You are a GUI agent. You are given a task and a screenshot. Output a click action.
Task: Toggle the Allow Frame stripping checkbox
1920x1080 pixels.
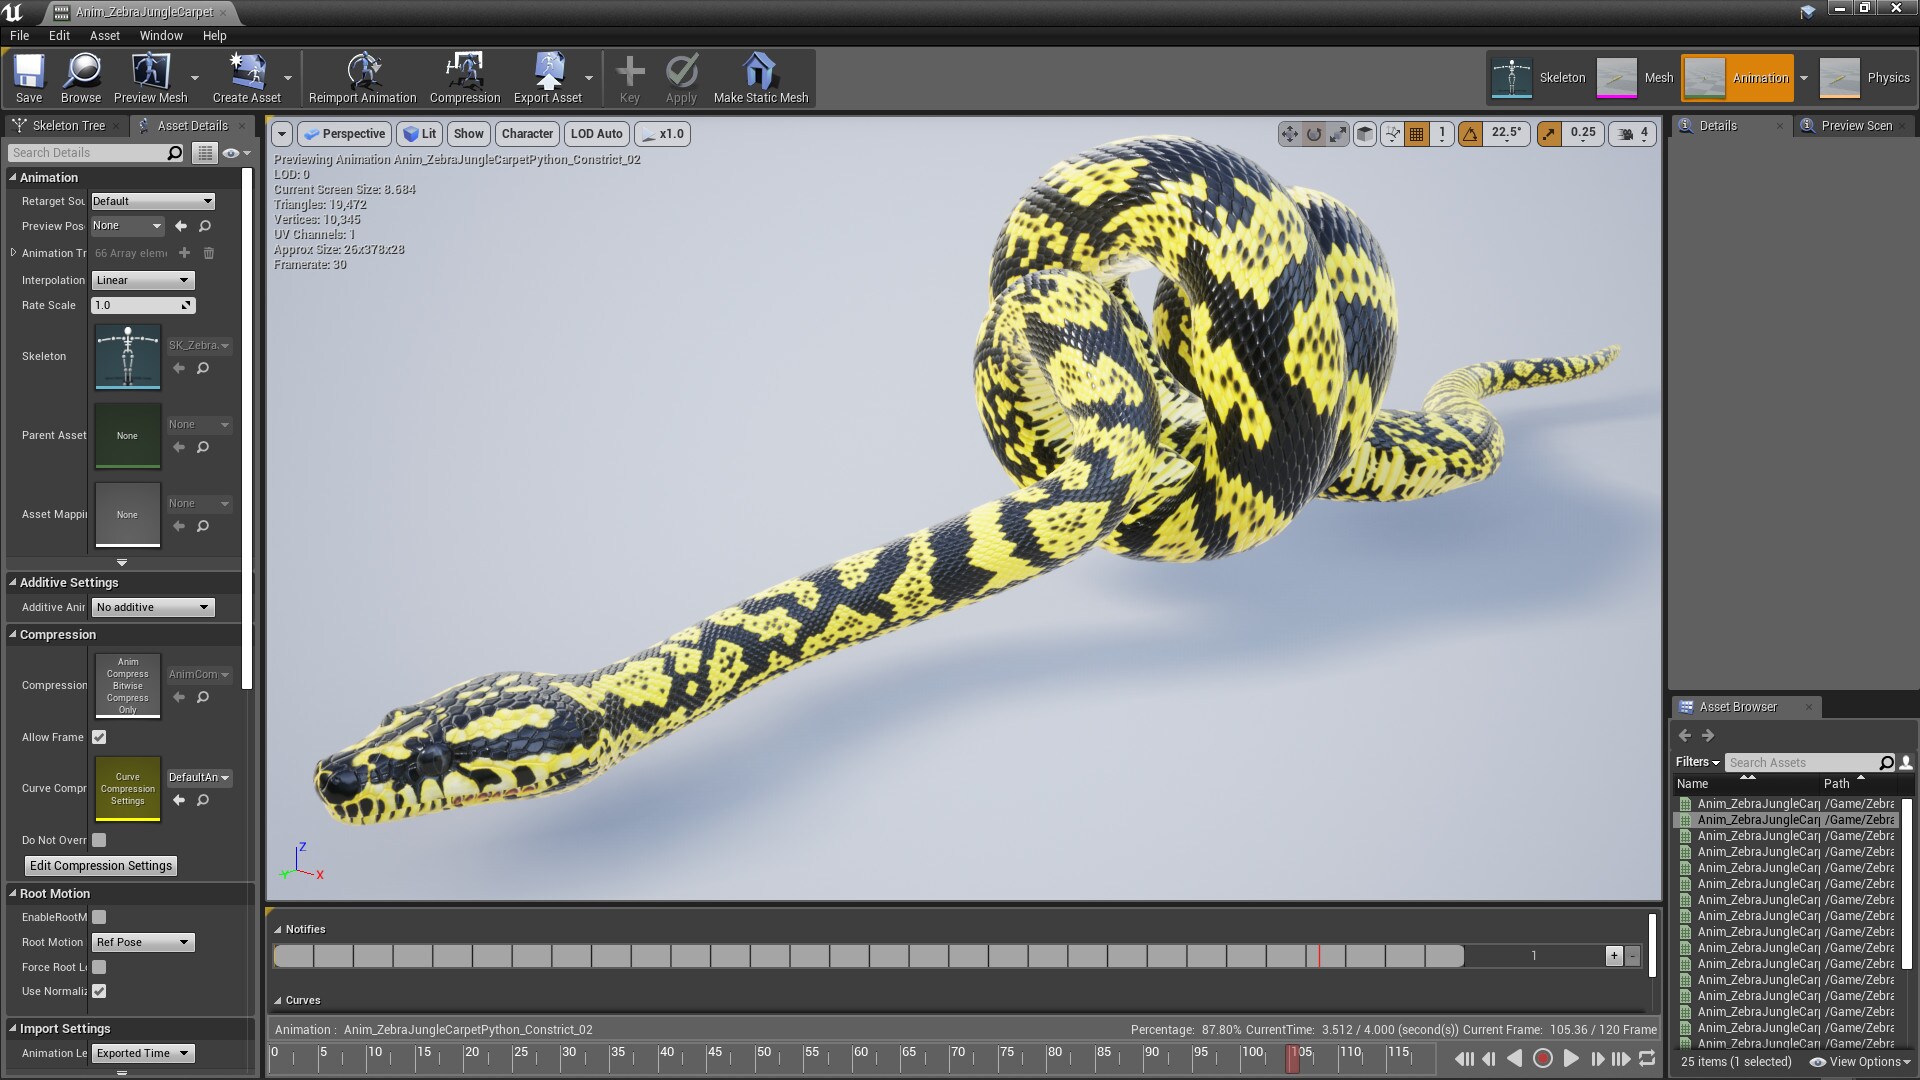coord(98,737)
